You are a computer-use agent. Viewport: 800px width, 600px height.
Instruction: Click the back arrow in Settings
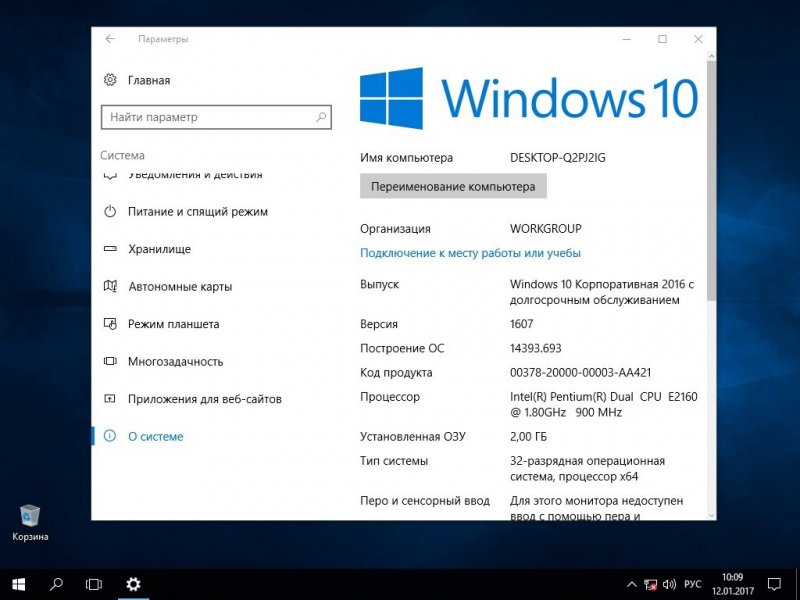point(110,39)
